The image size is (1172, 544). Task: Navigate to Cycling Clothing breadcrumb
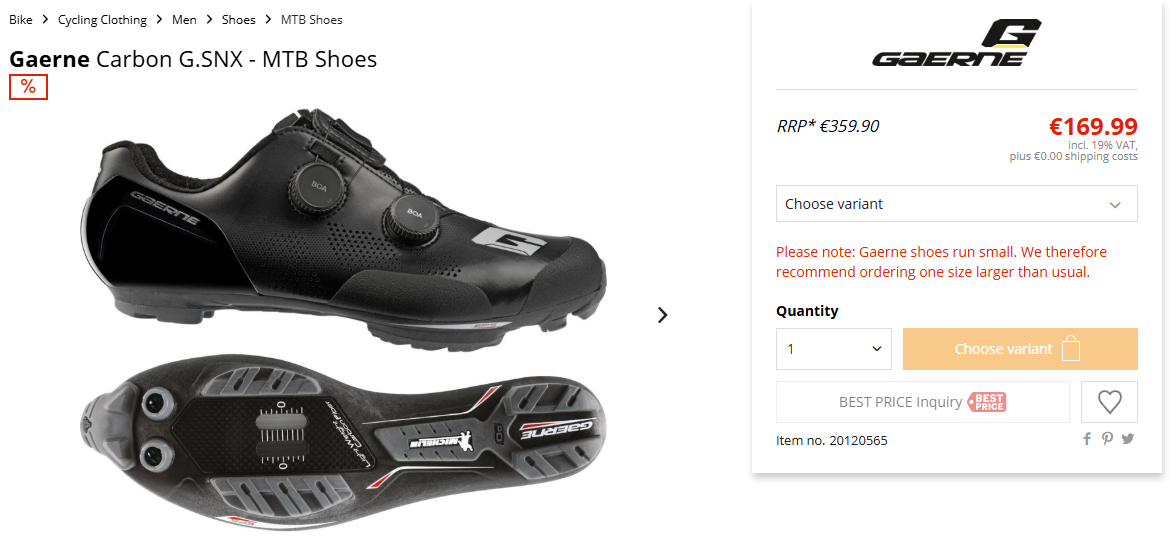click(102, 20)
